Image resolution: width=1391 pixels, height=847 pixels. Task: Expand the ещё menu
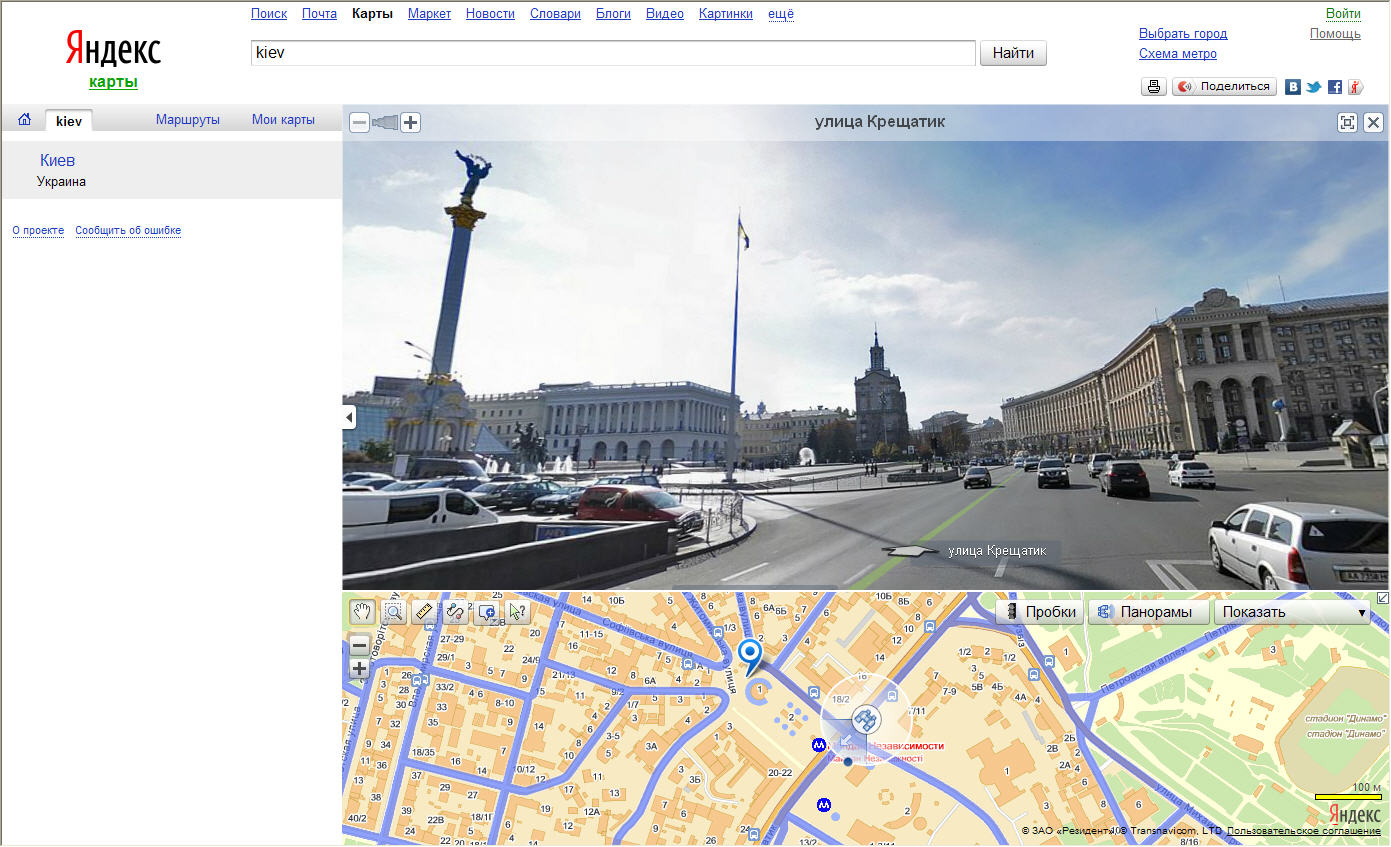780,13
